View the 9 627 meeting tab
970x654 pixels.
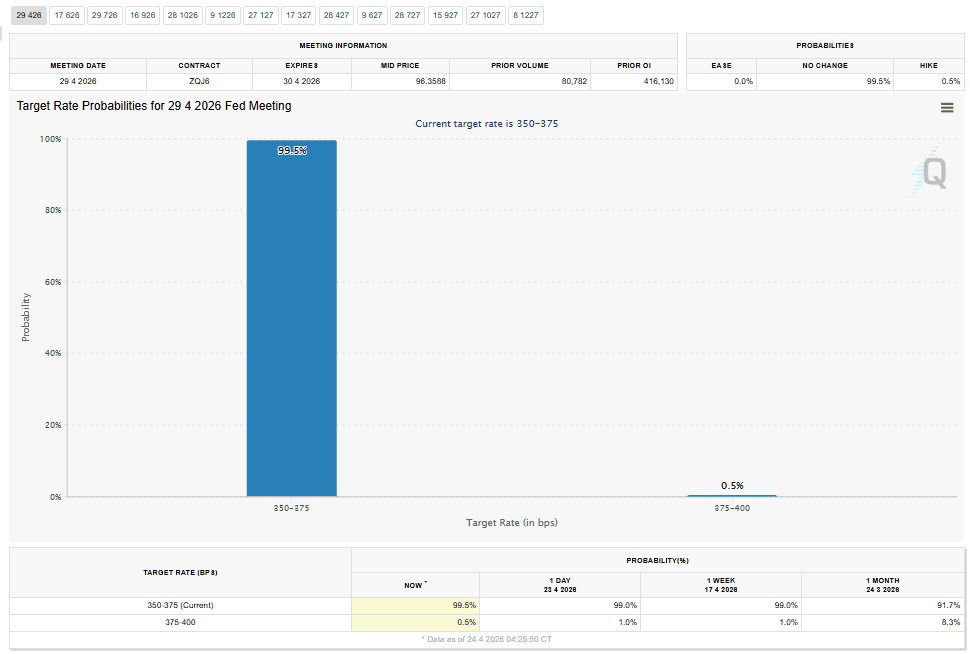coord(372,16)
